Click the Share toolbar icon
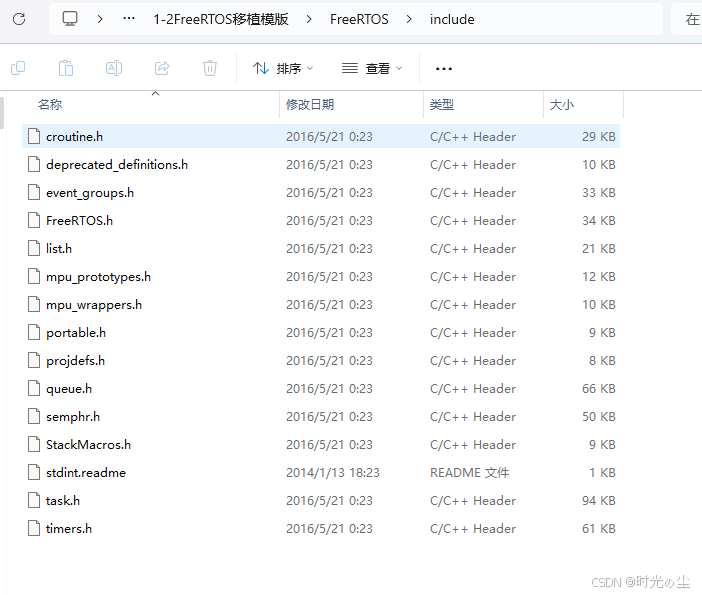702x595 pixels. coord(162,68)
